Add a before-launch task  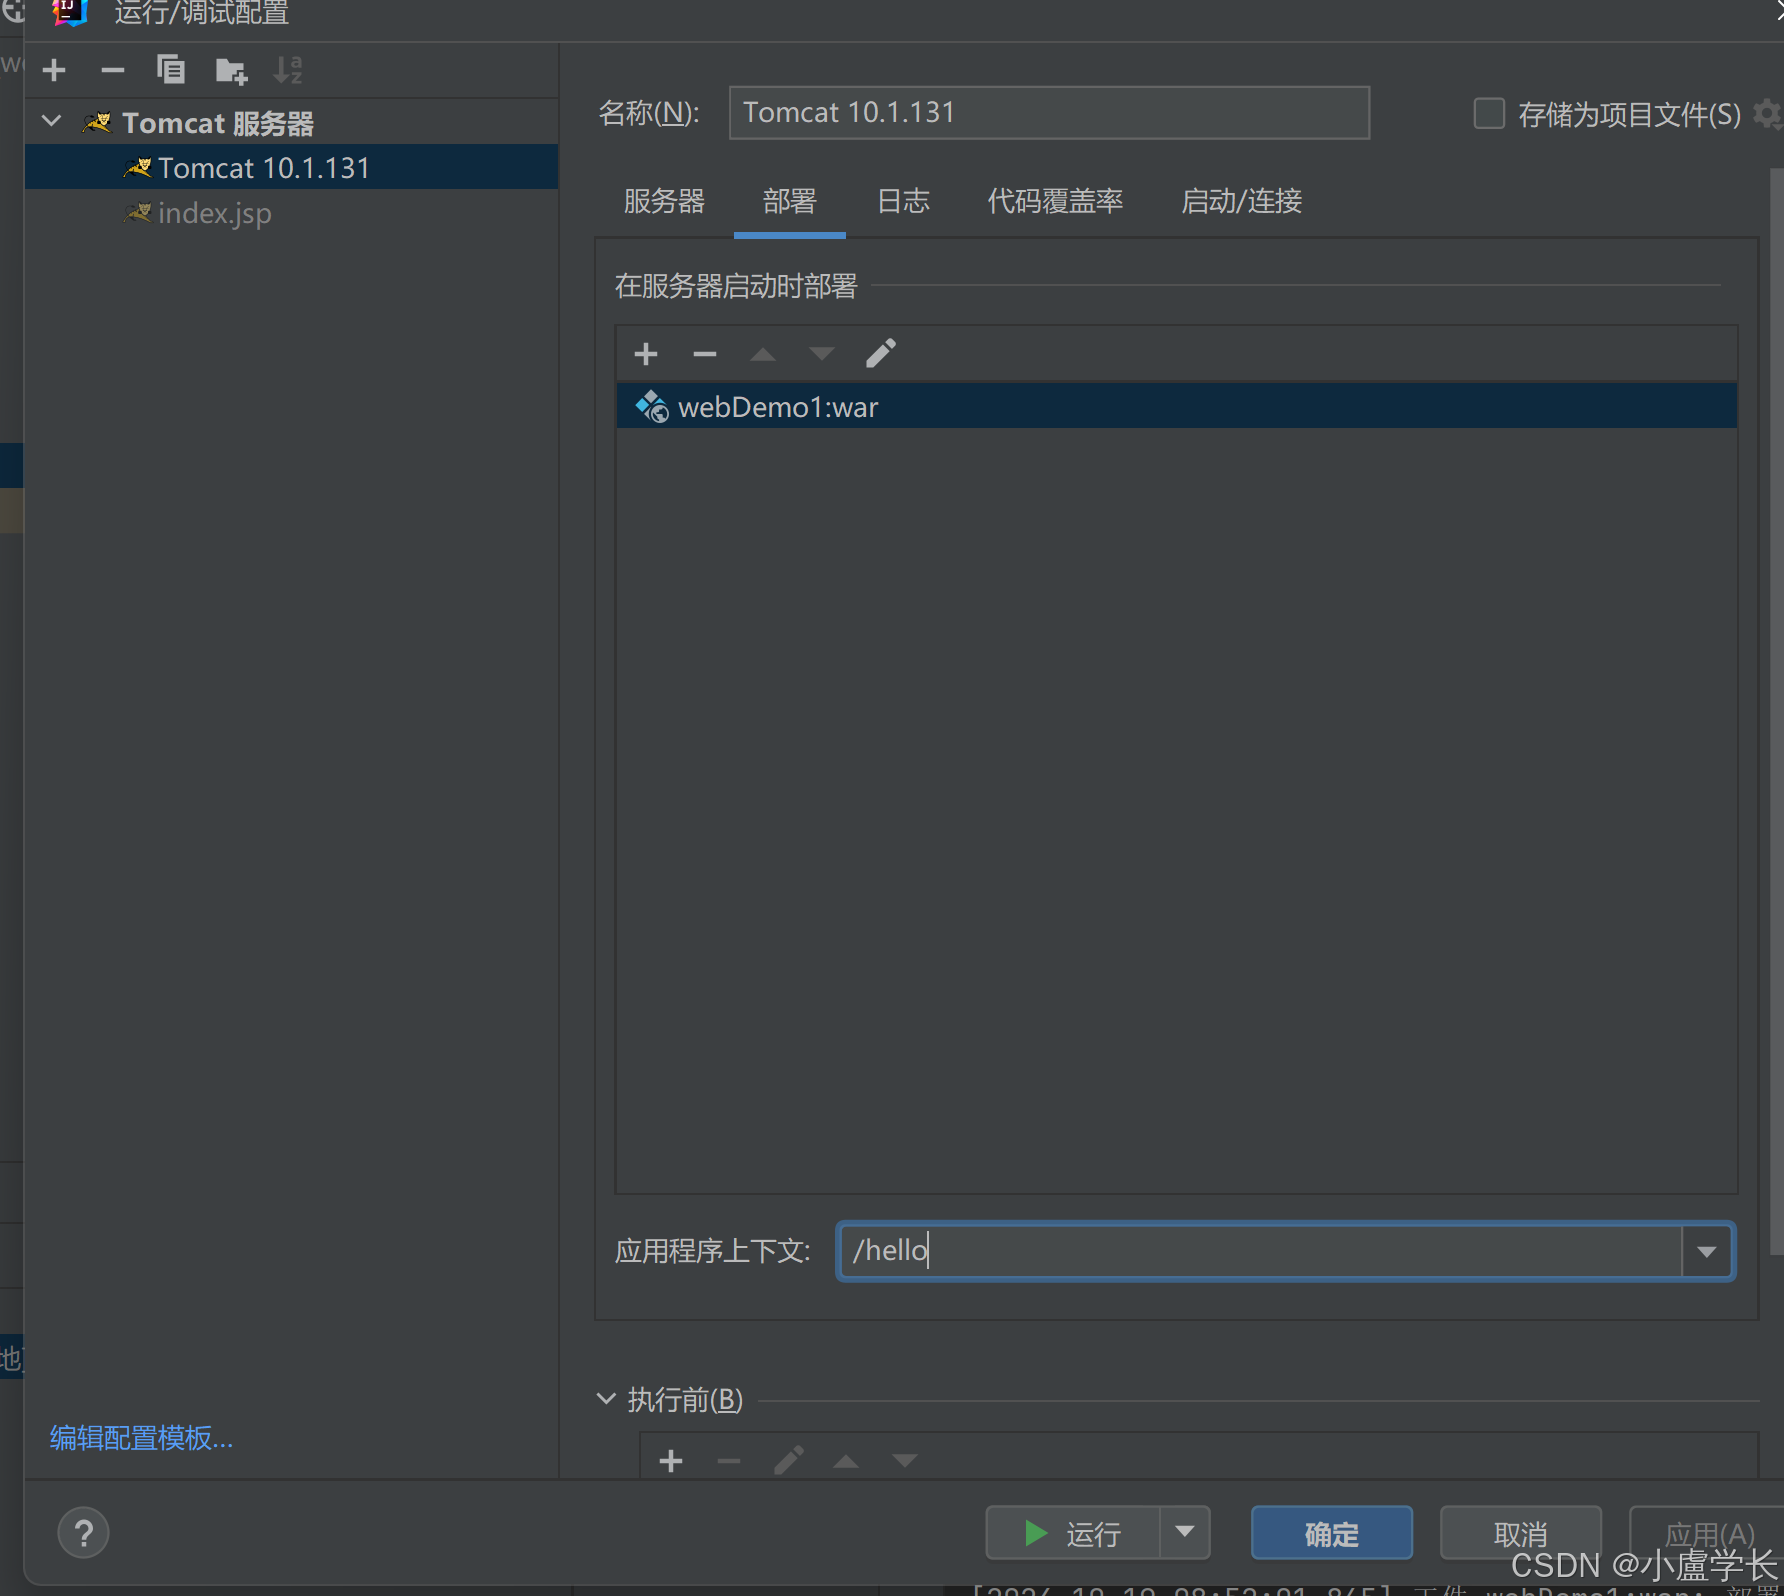click(x=671, y=1461)
